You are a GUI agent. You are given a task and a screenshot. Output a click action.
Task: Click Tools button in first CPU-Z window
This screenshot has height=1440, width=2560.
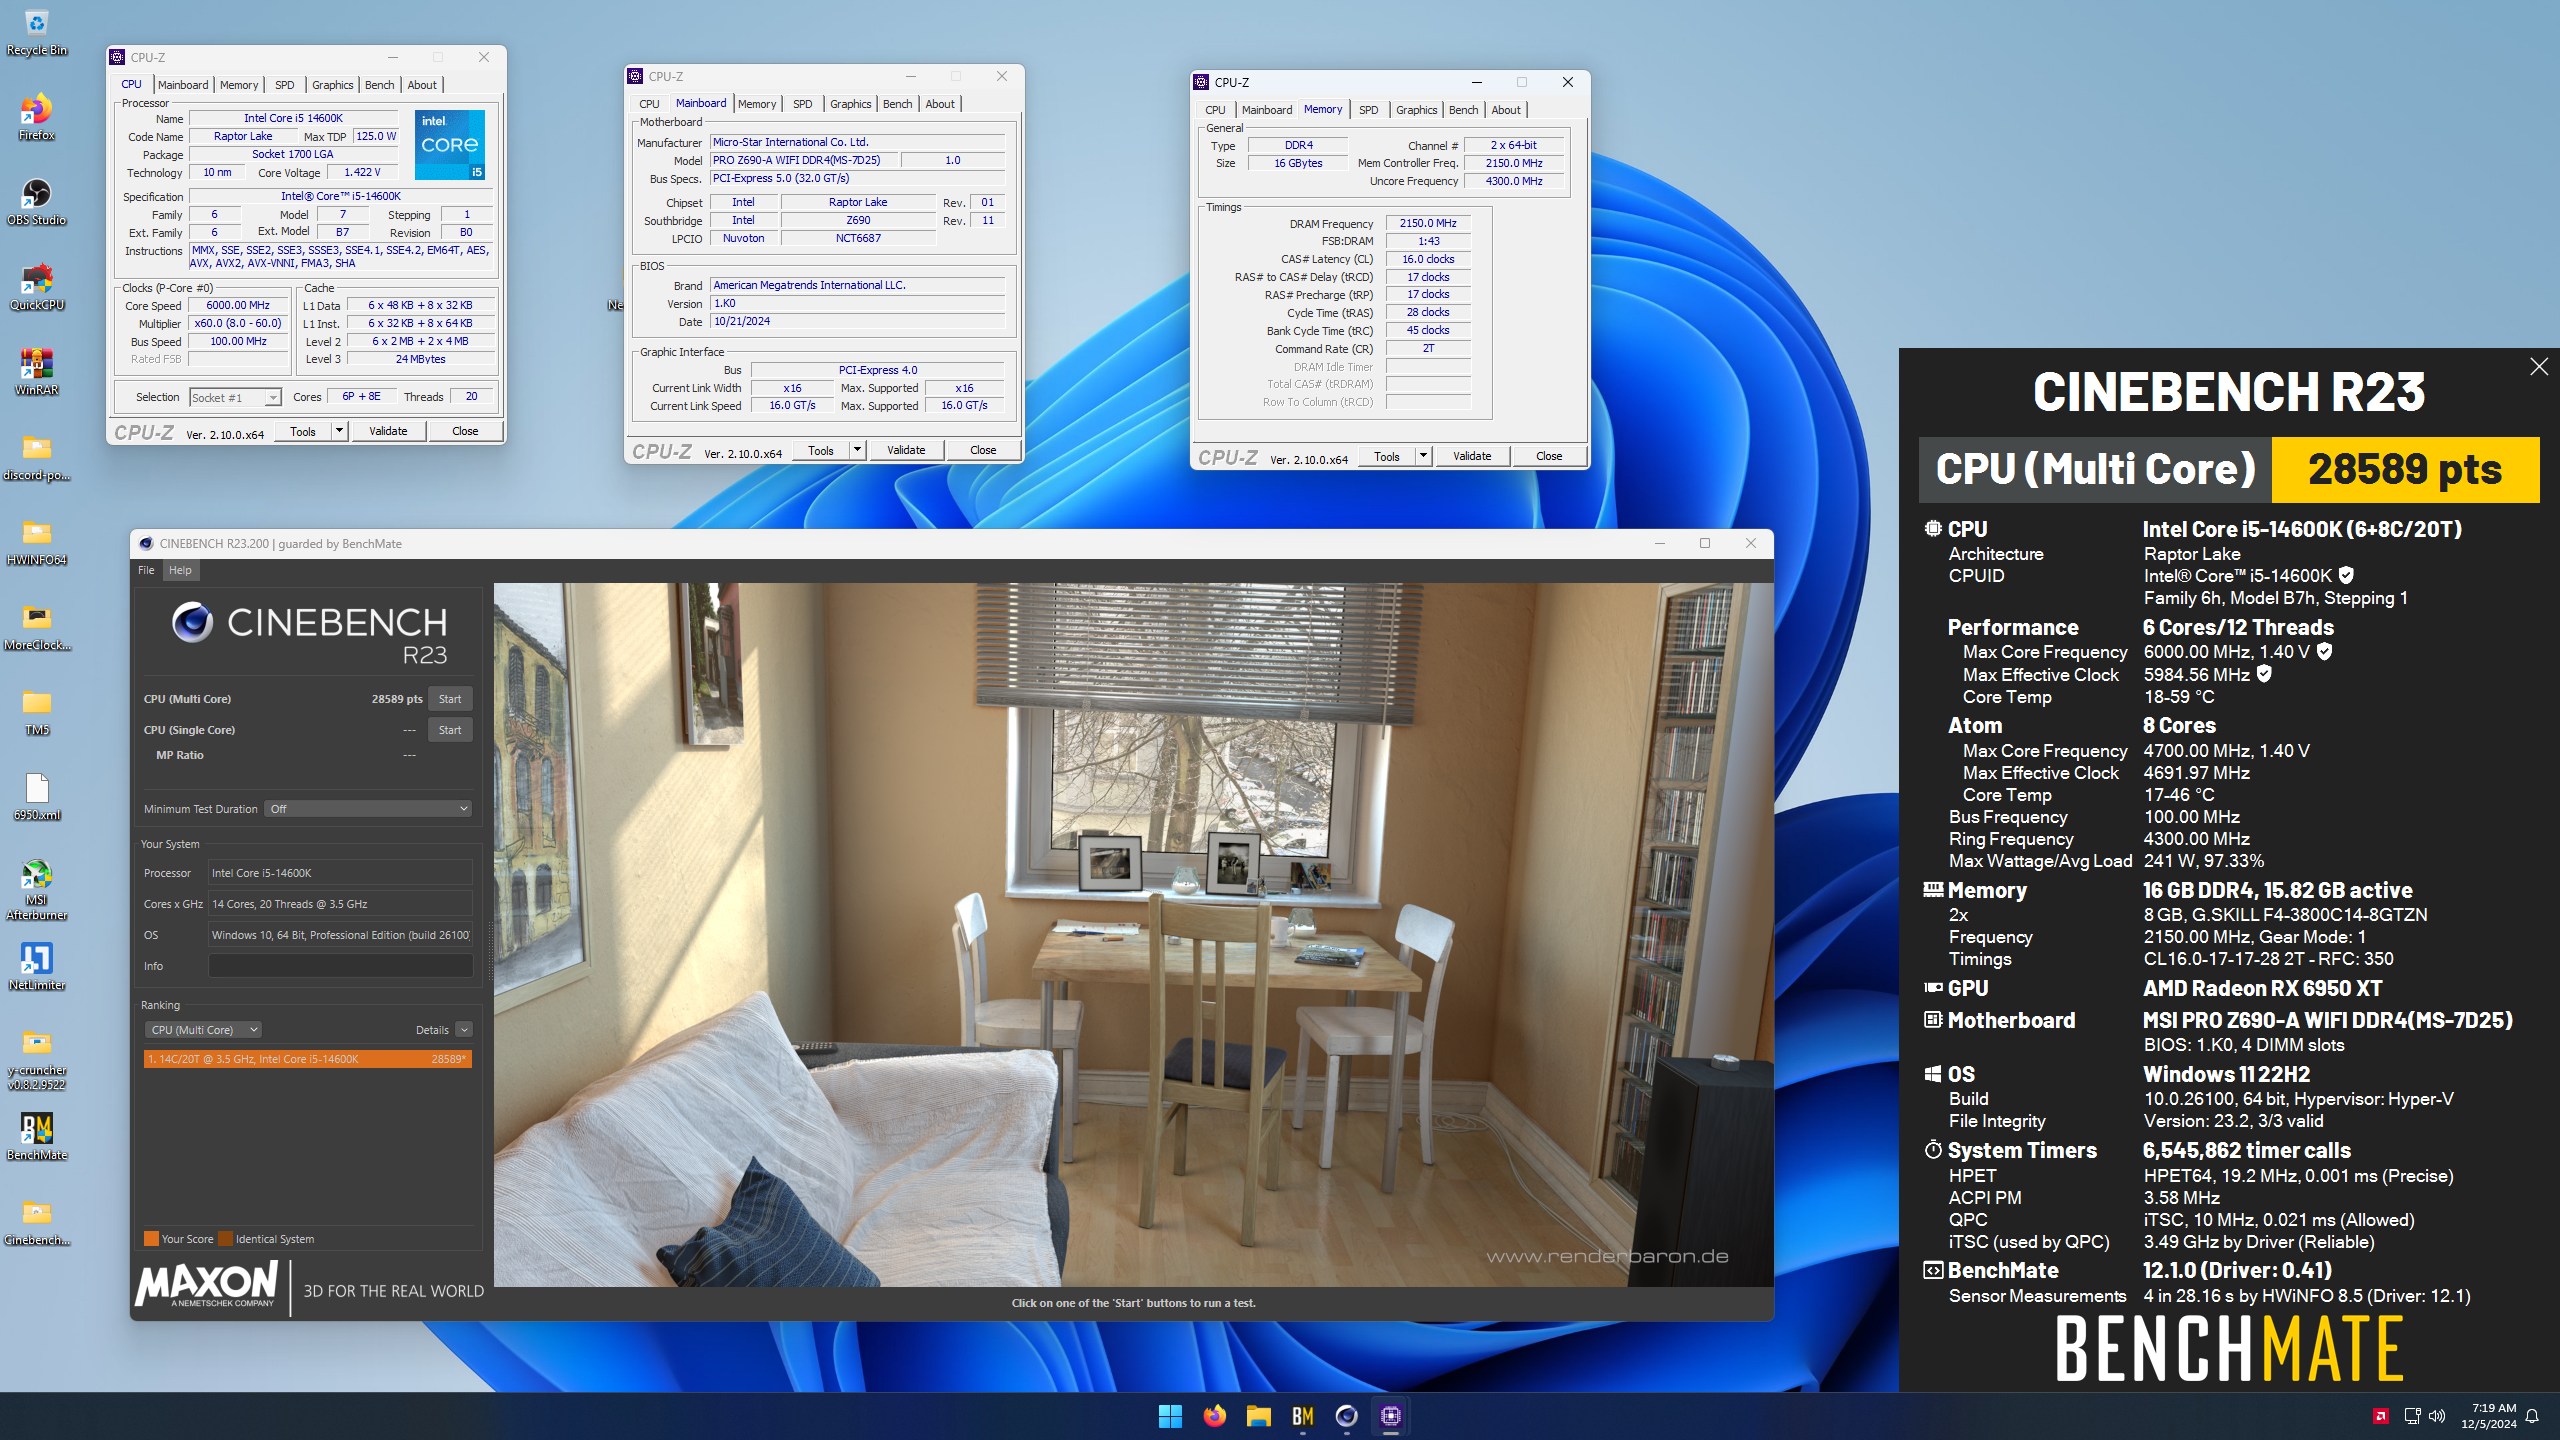point(303,431)
